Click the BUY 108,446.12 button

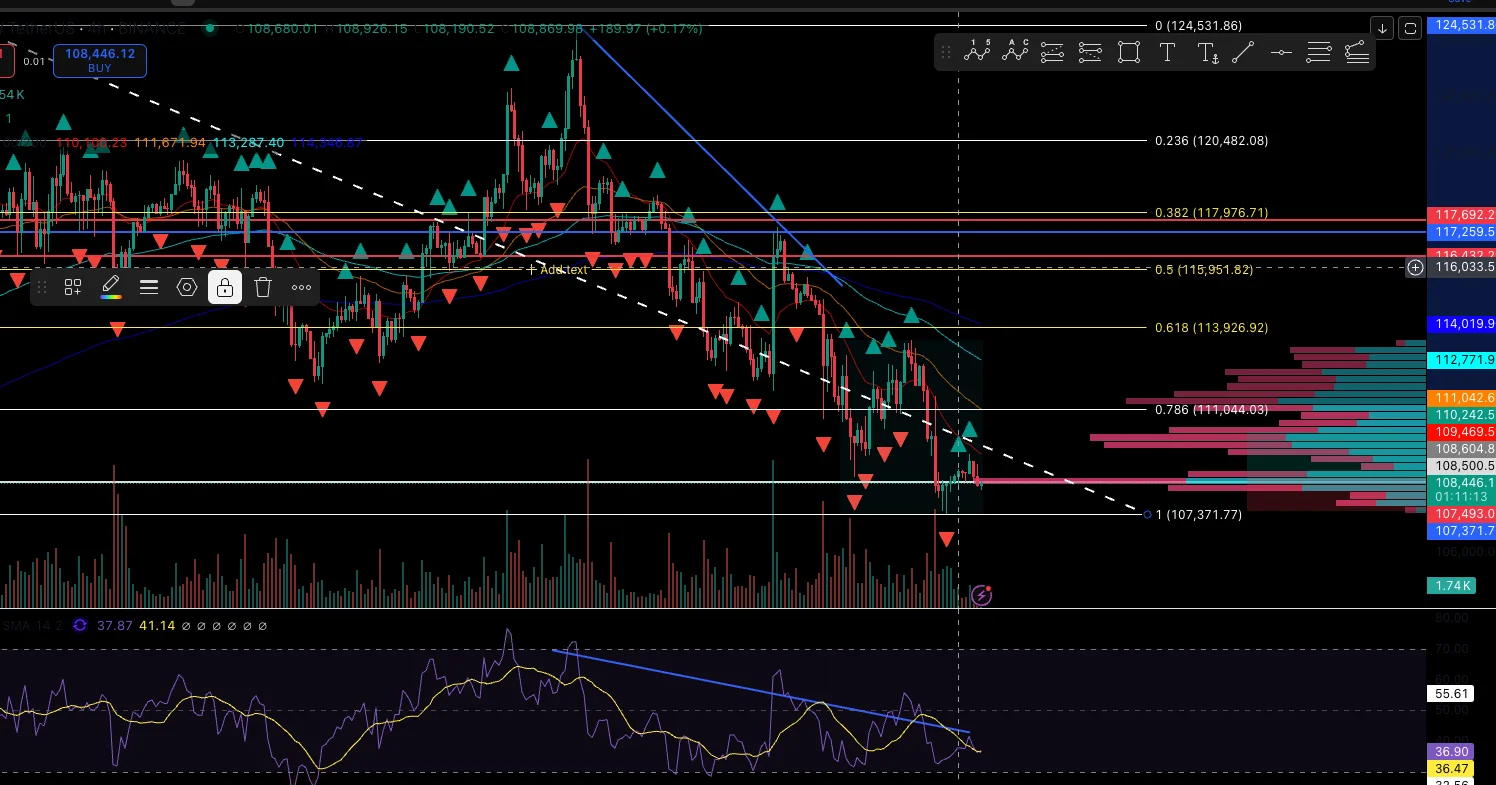99,61
